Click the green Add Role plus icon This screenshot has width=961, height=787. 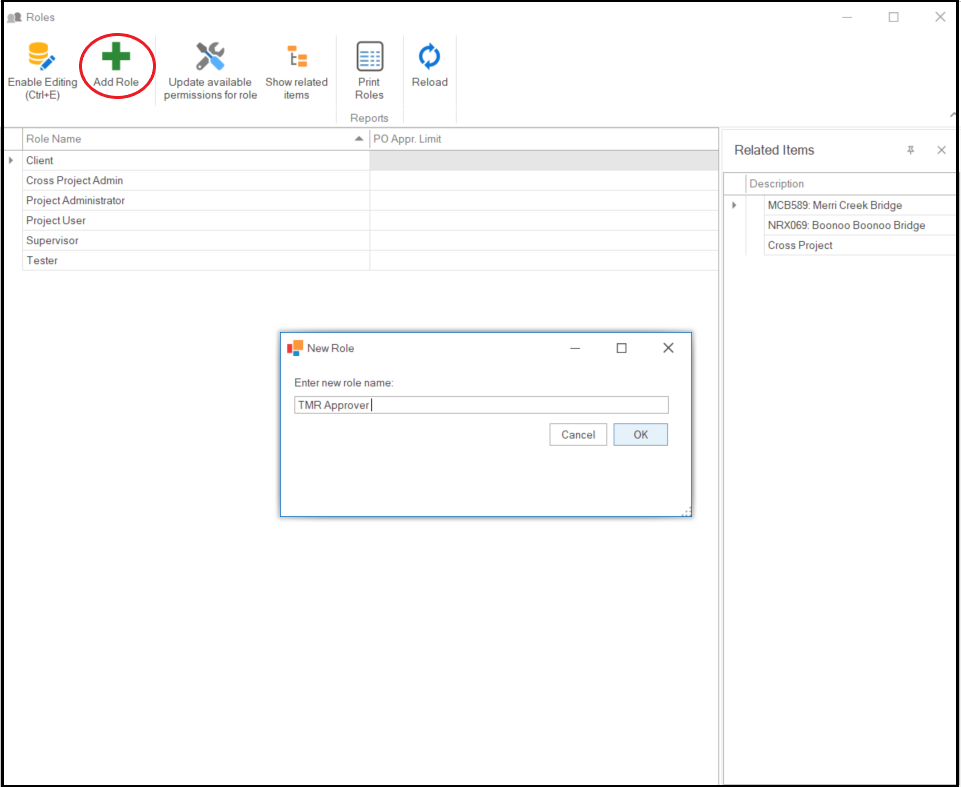tap(116, 57)
